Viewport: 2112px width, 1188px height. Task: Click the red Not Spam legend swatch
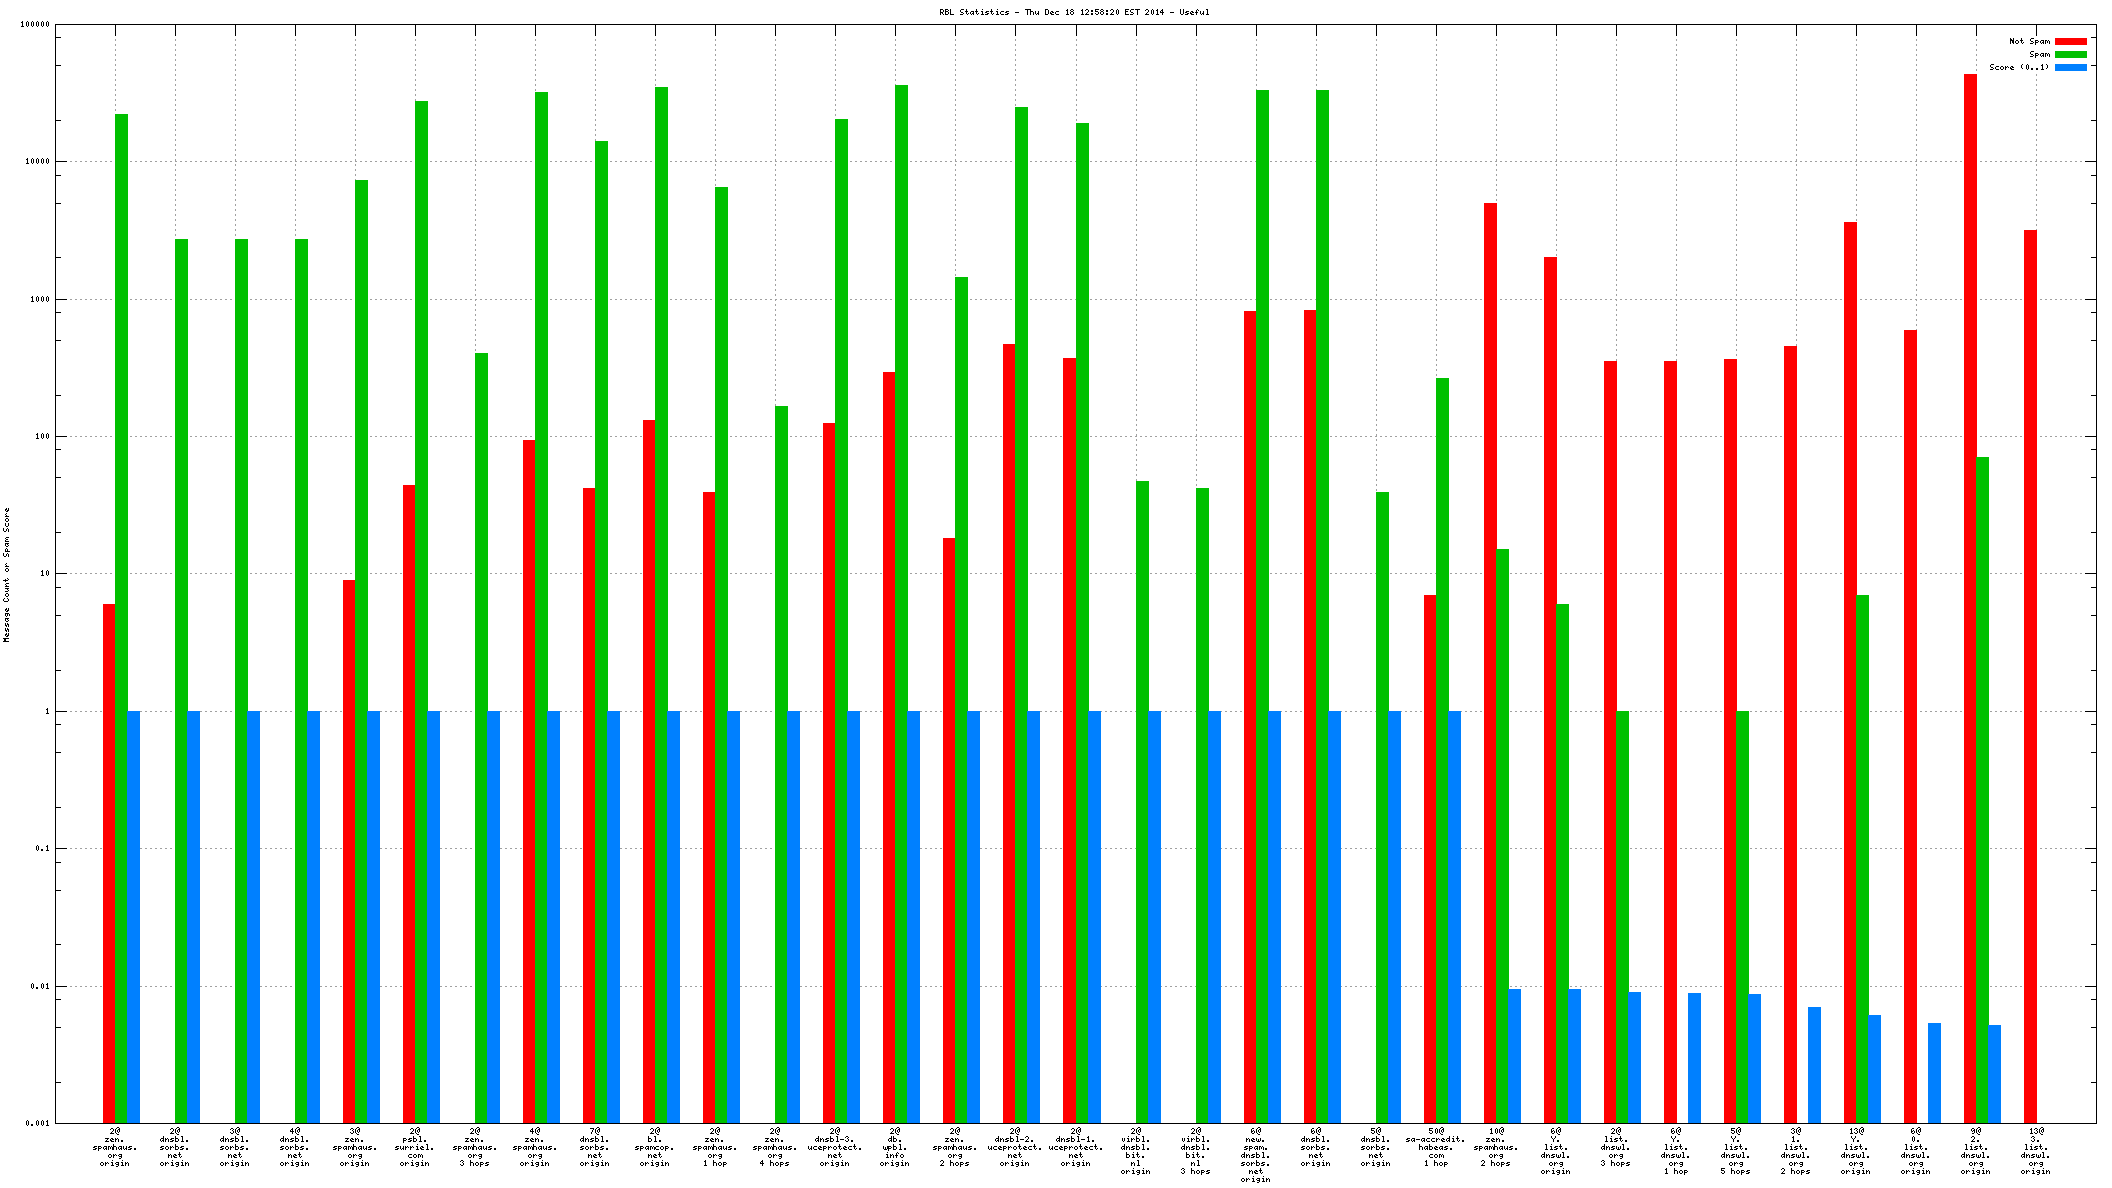(2071, 41)
